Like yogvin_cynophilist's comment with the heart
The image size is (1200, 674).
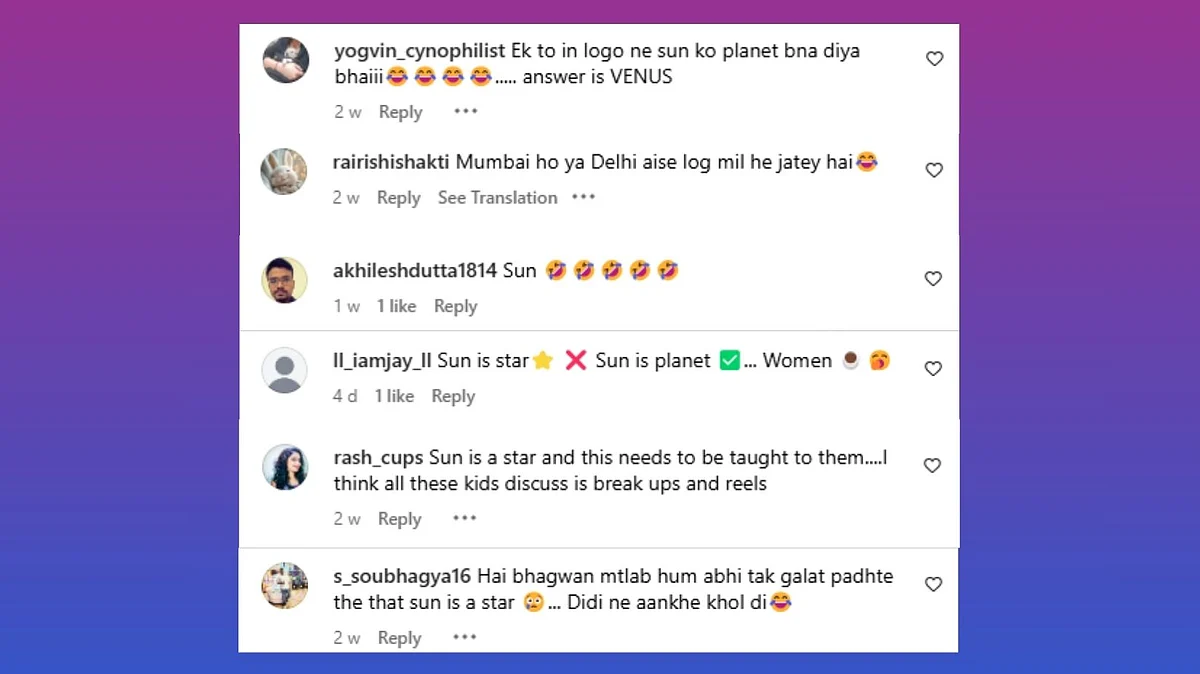[x=934, y=59]
